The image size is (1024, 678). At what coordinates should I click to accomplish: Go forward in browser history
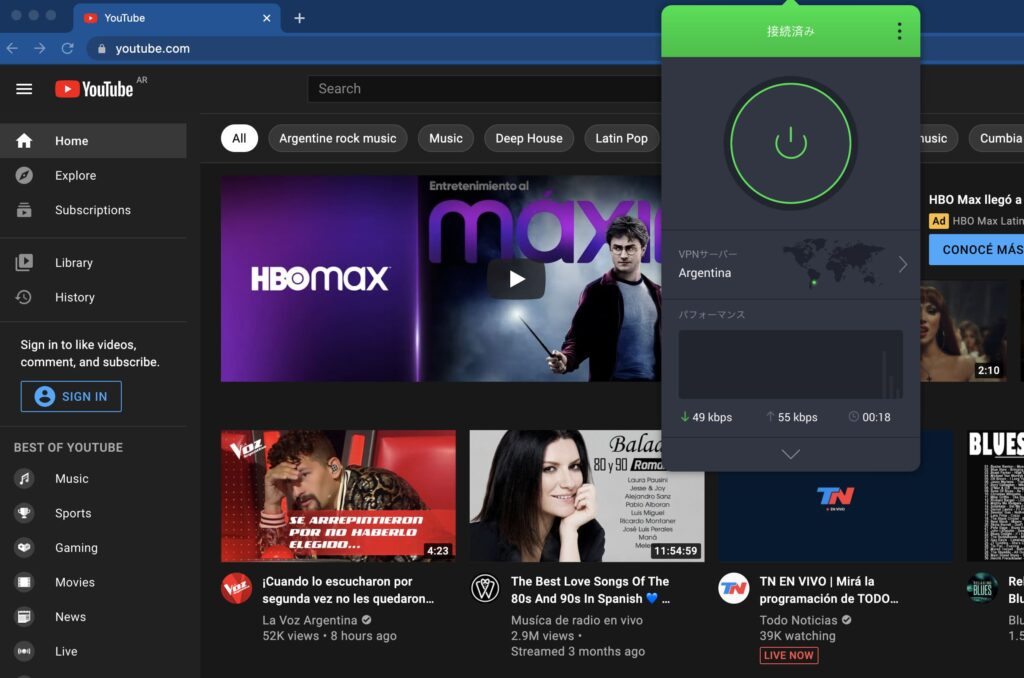(40, 48)
